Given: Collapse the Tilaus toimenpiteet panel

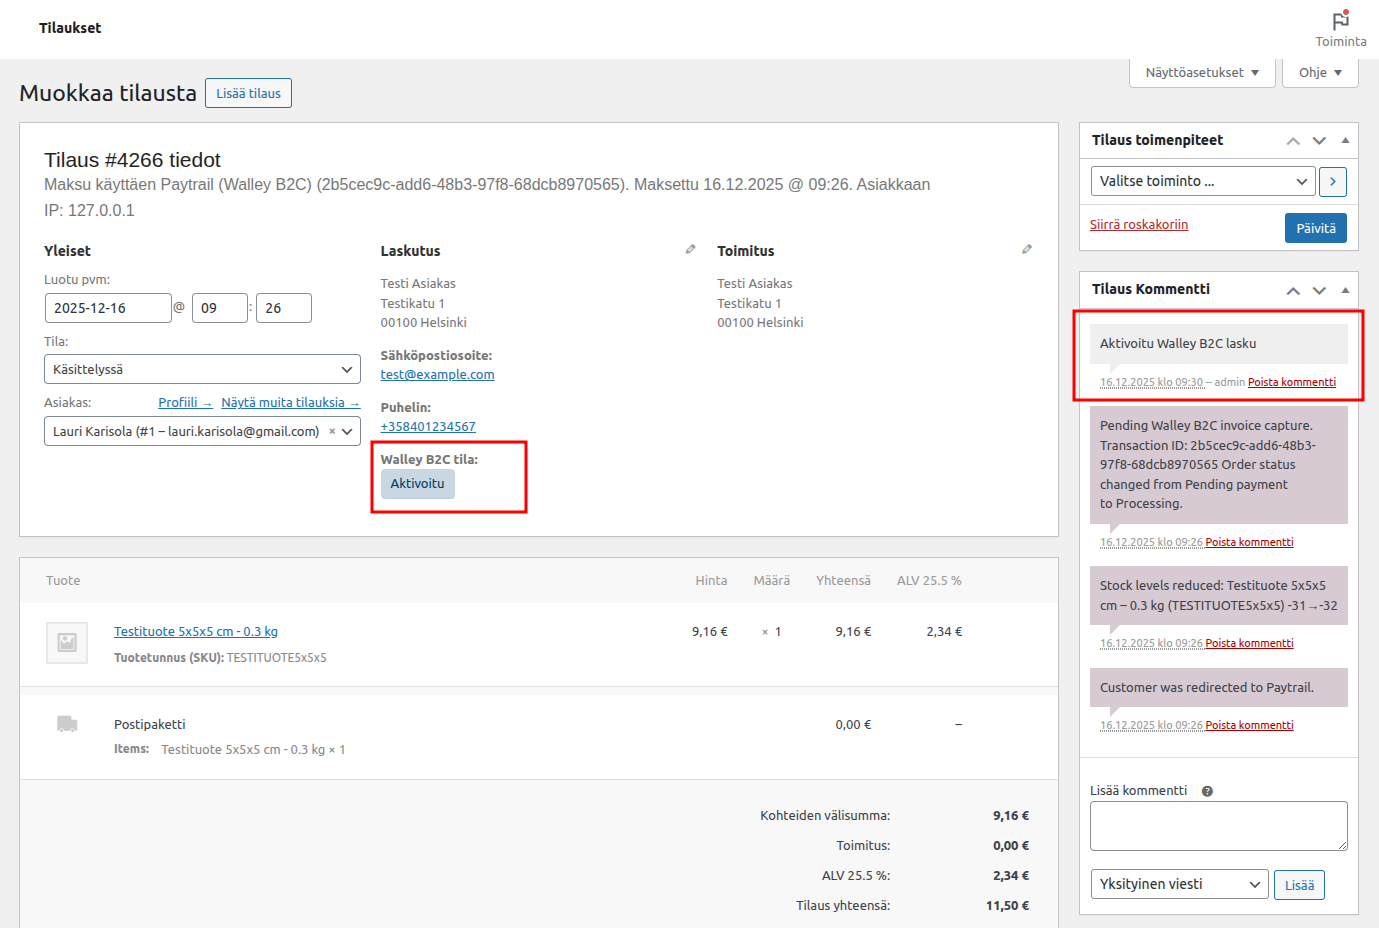Looking at the screenshot, I should coord(1345,140).
